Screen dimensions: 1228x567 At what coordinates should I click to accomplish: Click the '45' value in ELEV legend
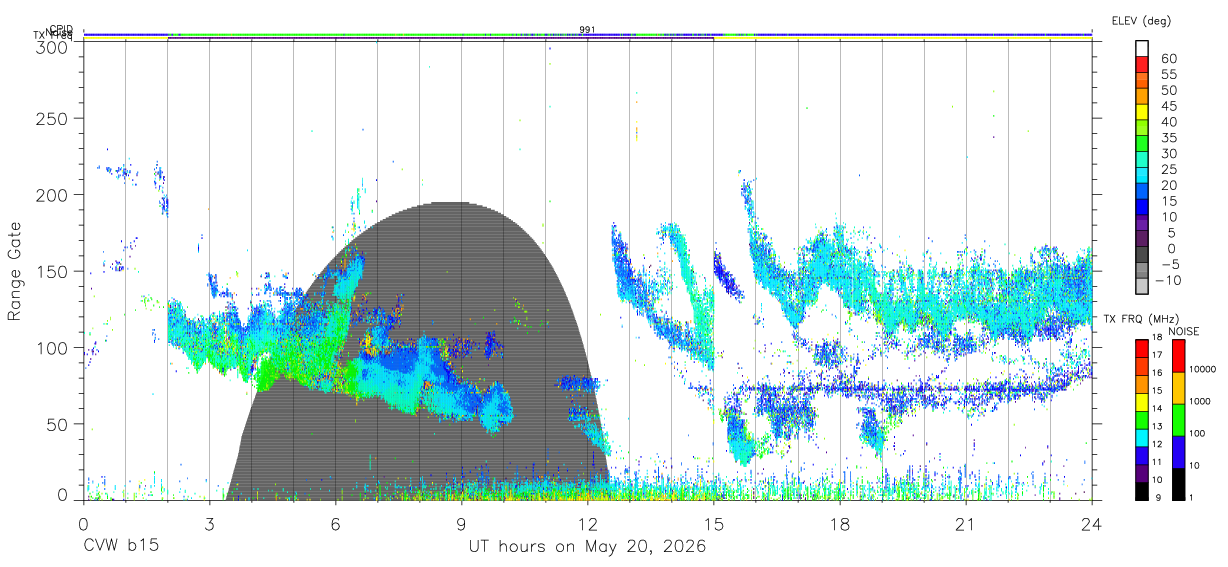pyautogui.click(x=1169, y=105)
